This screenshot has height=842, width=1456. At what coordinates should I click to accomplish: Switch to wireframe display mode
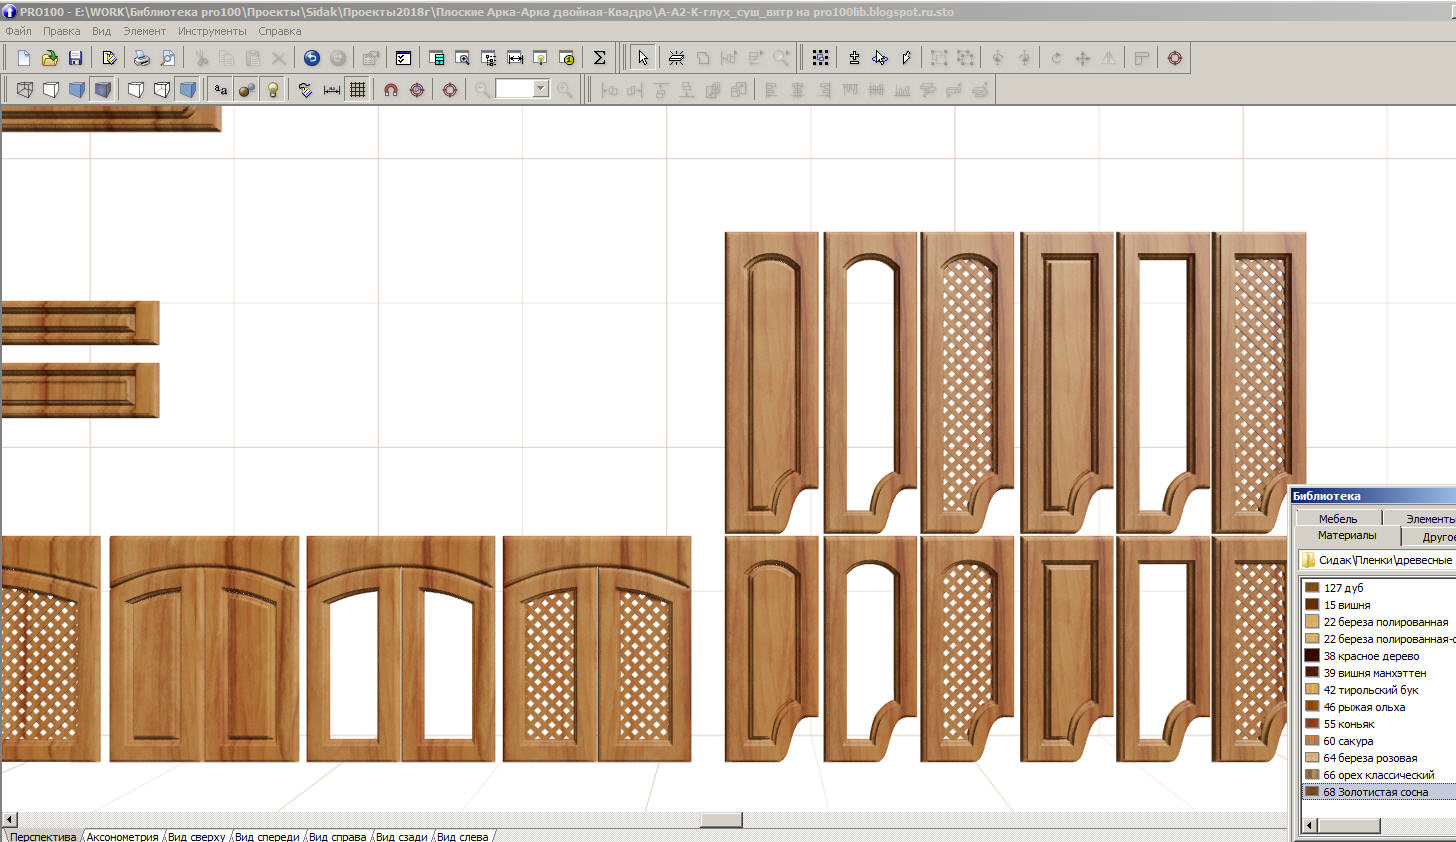tap(25, 89)
